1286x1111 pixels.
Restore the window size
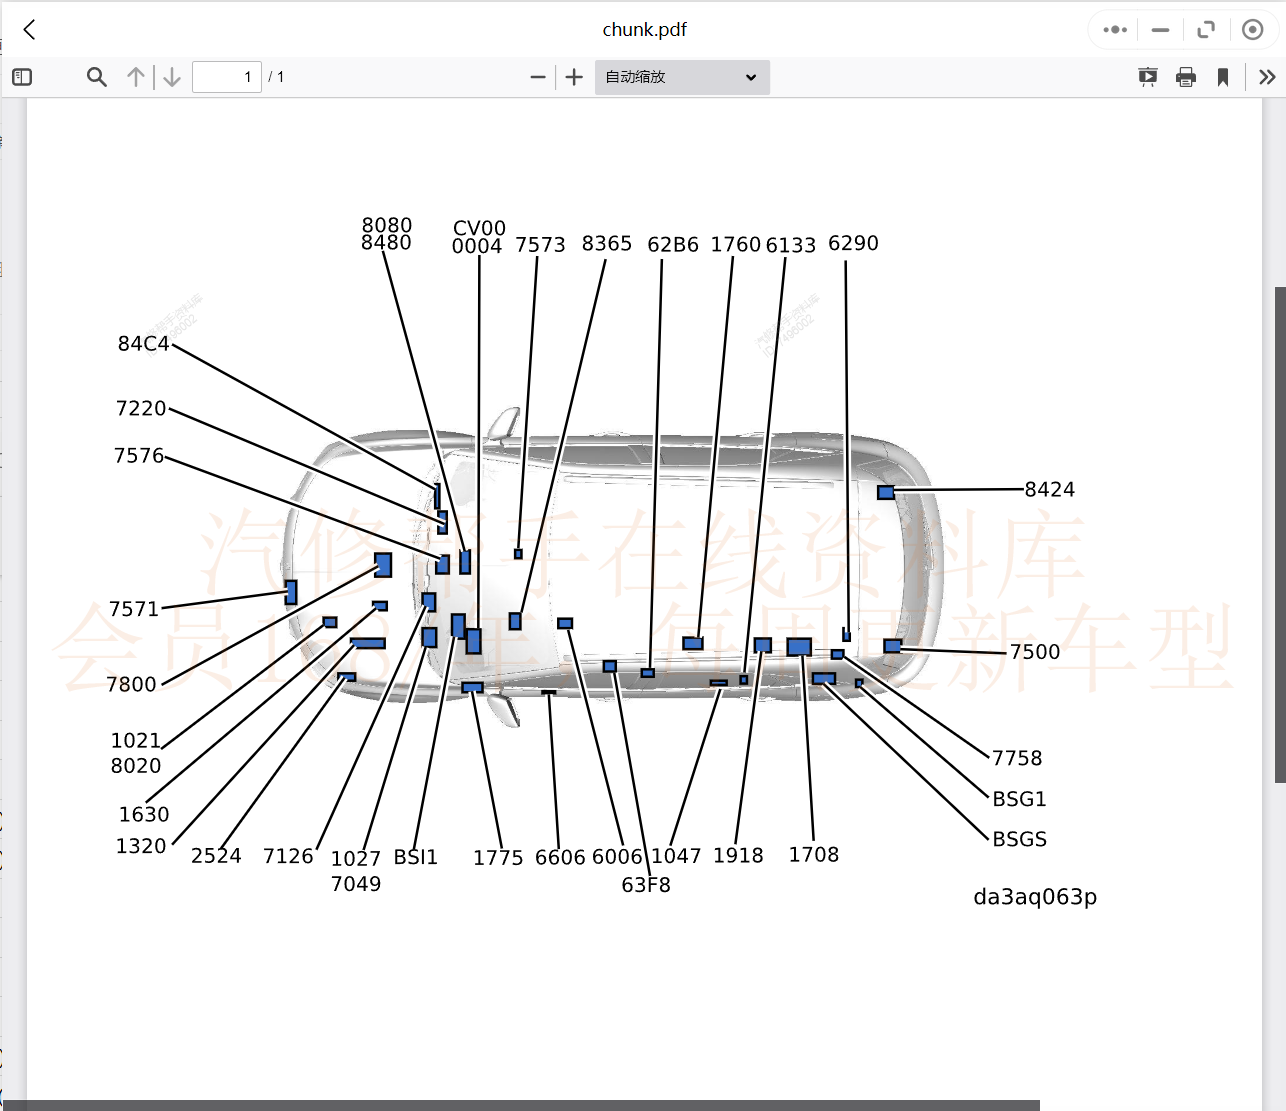(x=1206, y=30)
